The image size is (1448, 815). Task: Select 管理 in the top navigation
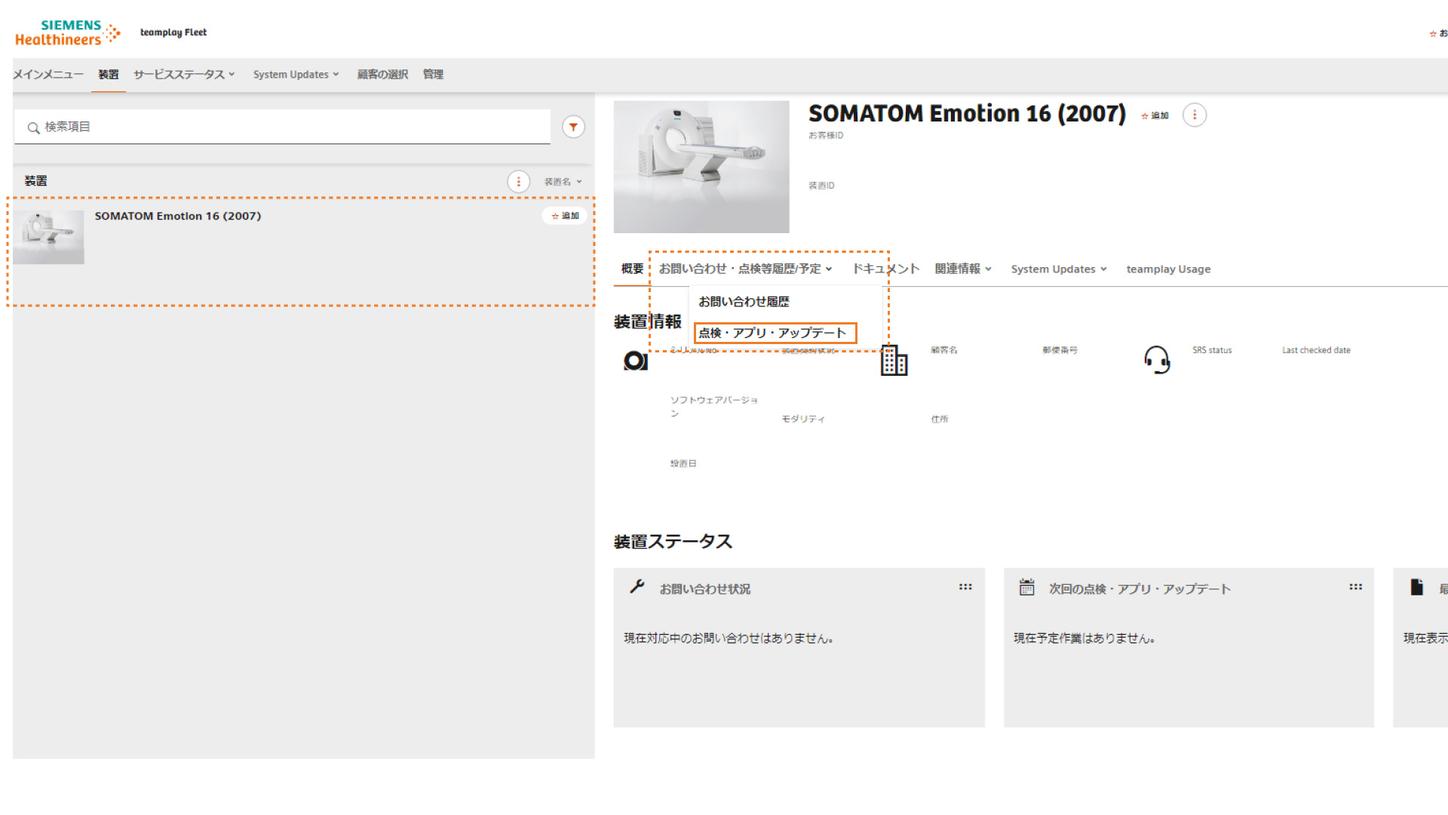[x=432, y=73]
